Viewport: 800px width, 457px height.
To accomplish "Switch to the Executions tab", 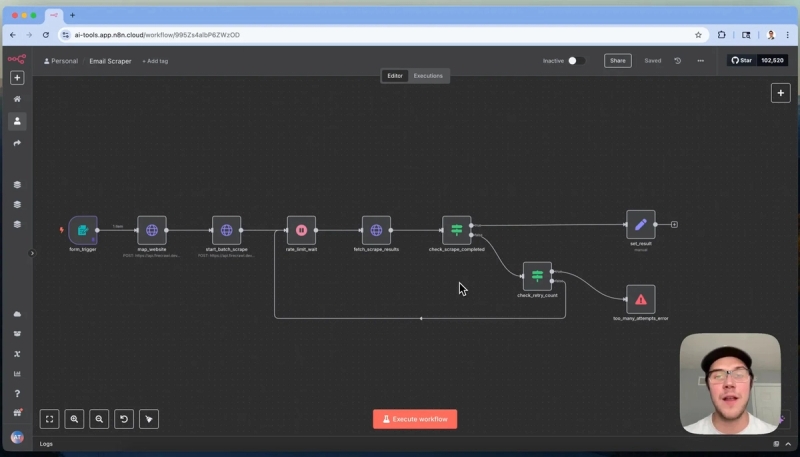I will (x=428, y=75).
